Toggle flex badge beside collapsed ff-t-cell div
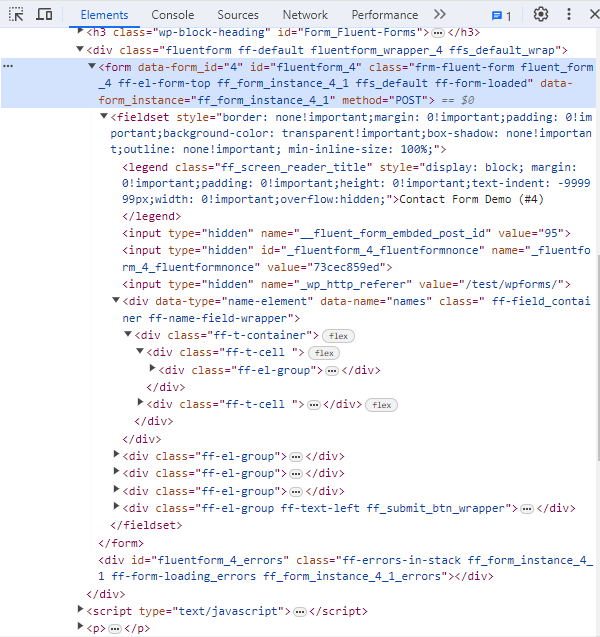 380,404
